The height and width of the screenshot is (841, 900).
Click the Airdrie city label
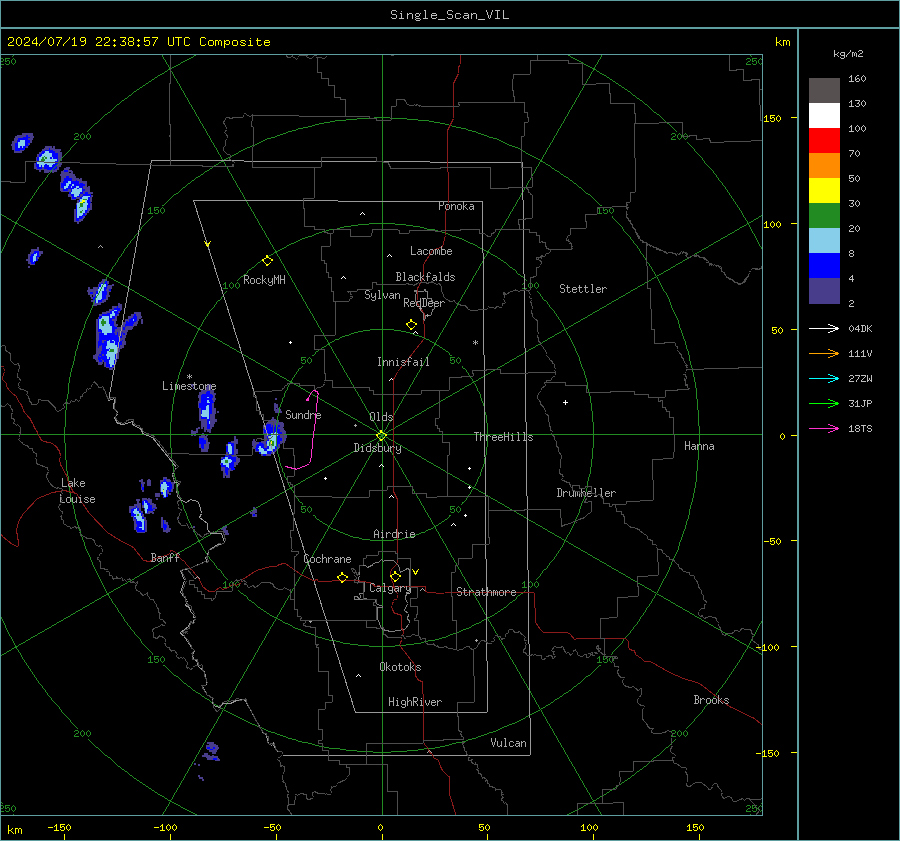pyautogui.click(x=394, y=534)
